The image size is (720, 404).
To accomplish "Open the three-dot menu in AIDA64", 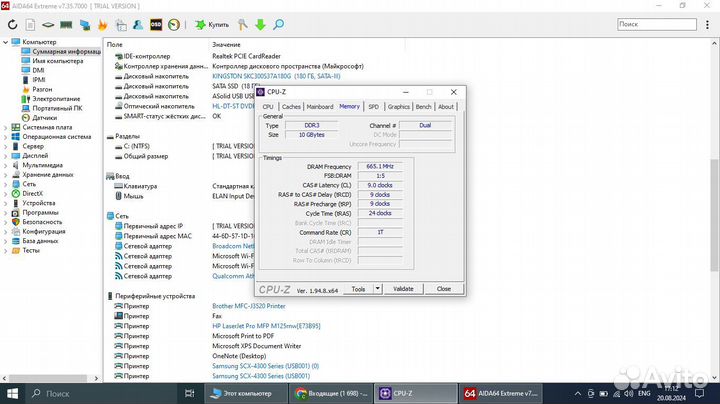I will (707, 25).
